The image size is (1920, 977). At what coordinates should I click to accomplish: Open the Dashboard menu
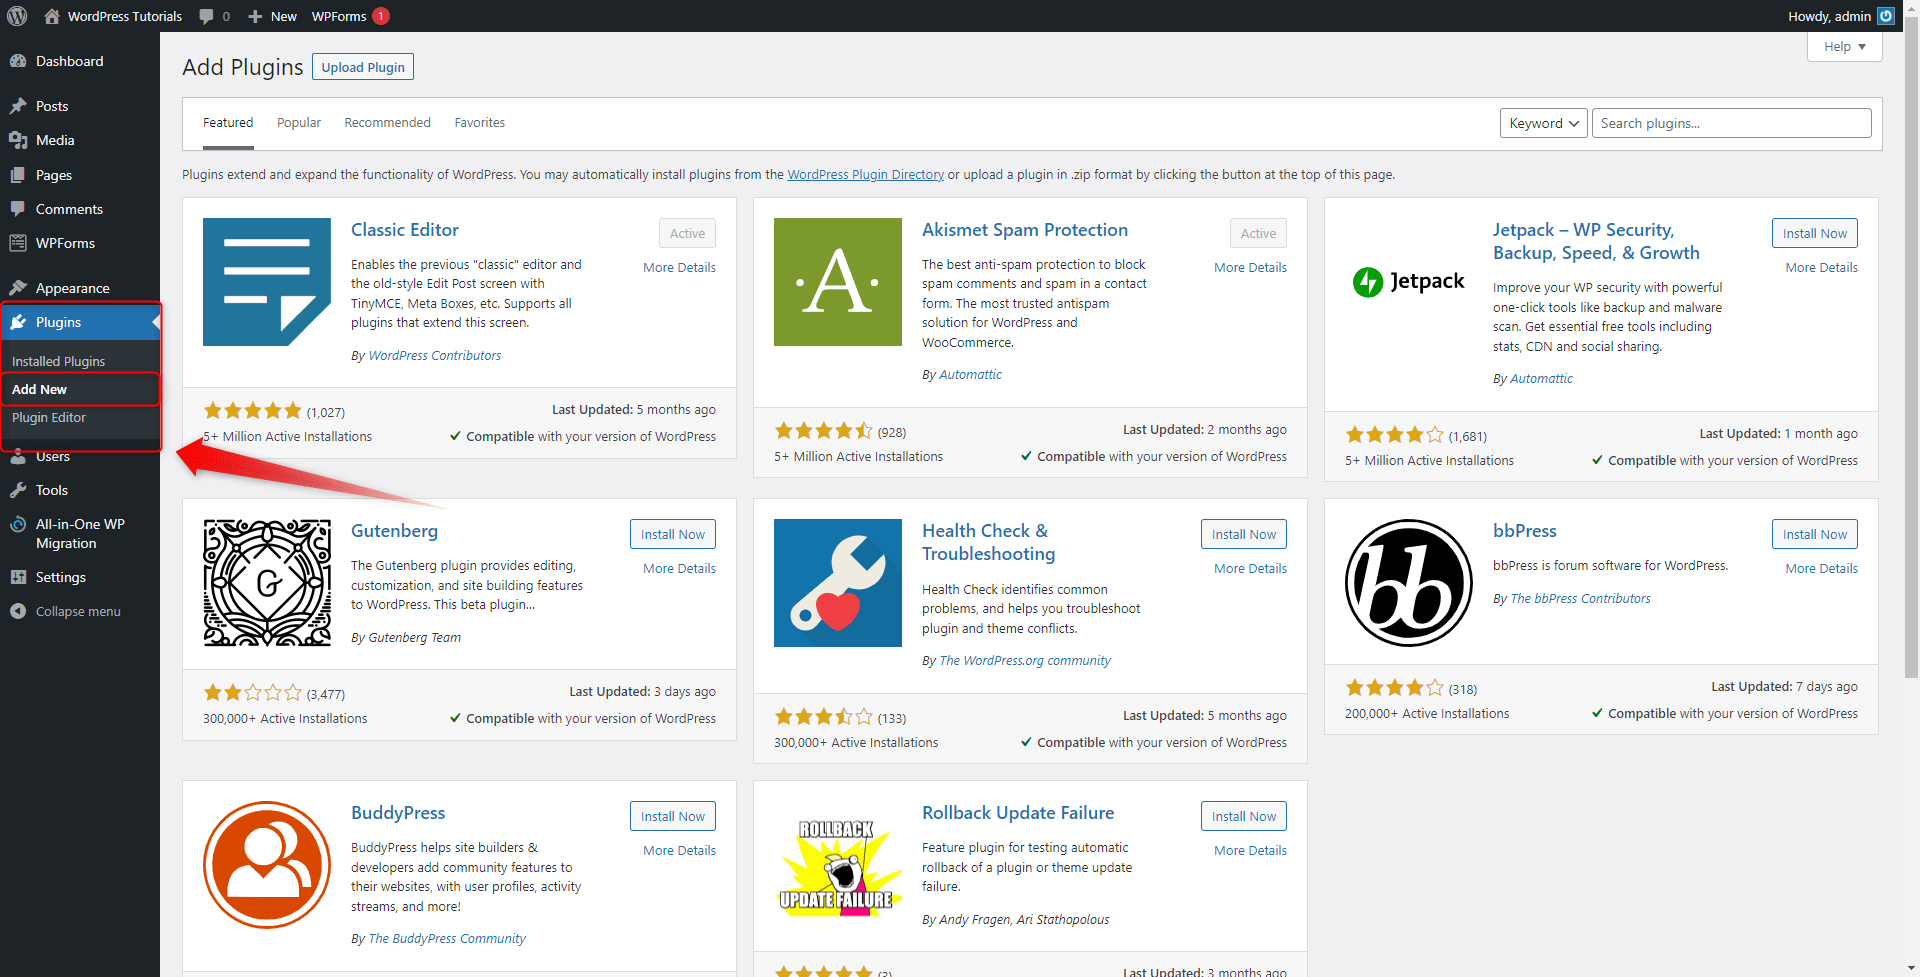80,61
